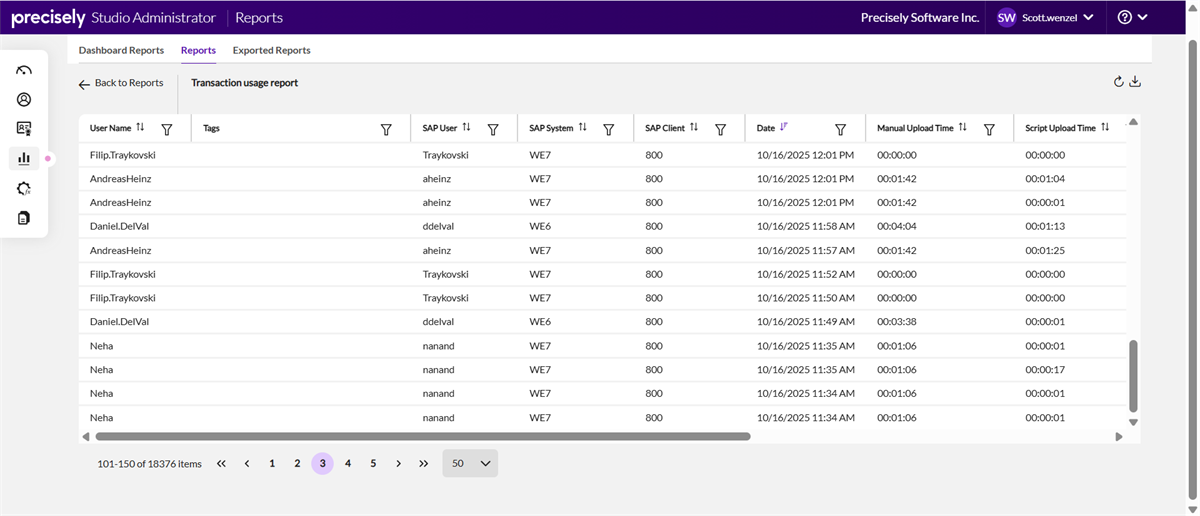The width and height of the screenshot is (1200, 516).
Task: Click AndreasHeinz in the 11:57 AM row
Action: 120,250
